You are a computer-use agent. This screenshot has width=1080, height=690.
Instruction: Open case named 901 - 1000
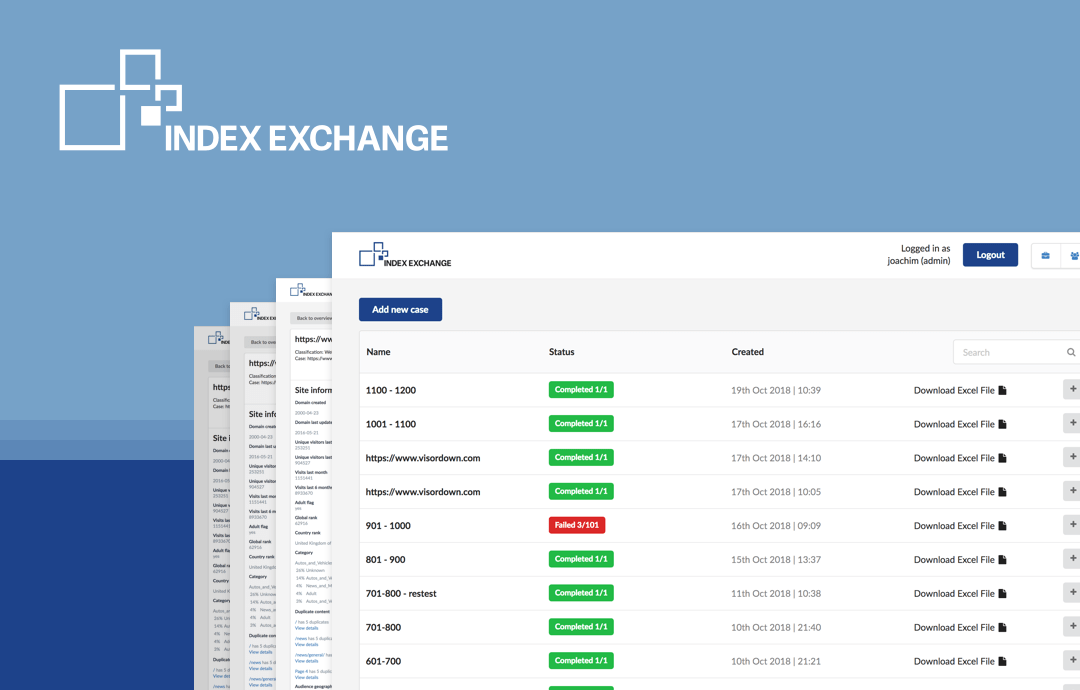pyautogui.click(x=388, y=525)
